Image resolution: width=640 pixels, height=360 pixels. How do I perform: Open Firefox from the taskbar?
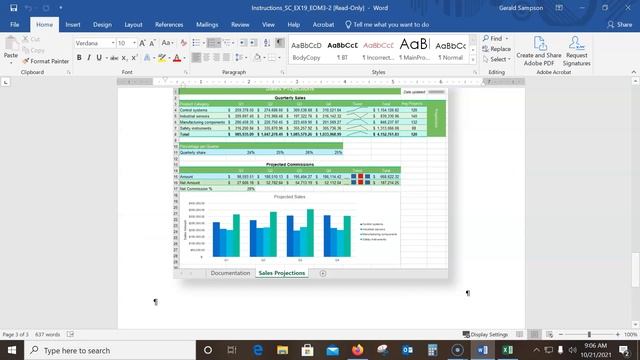pos(358,350)
